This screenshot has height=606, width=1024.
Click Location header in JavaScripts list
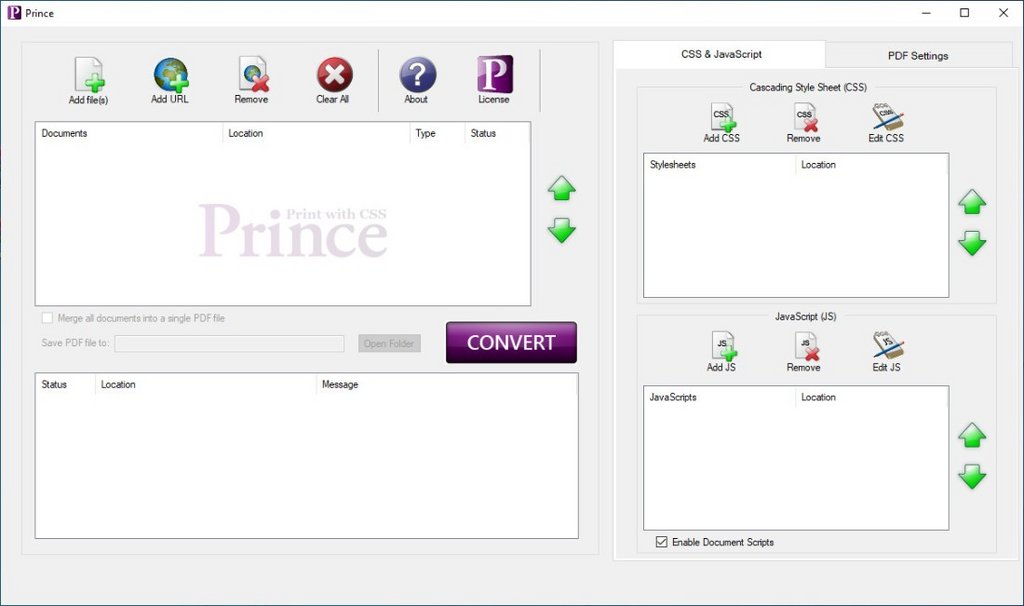[871, 397]
